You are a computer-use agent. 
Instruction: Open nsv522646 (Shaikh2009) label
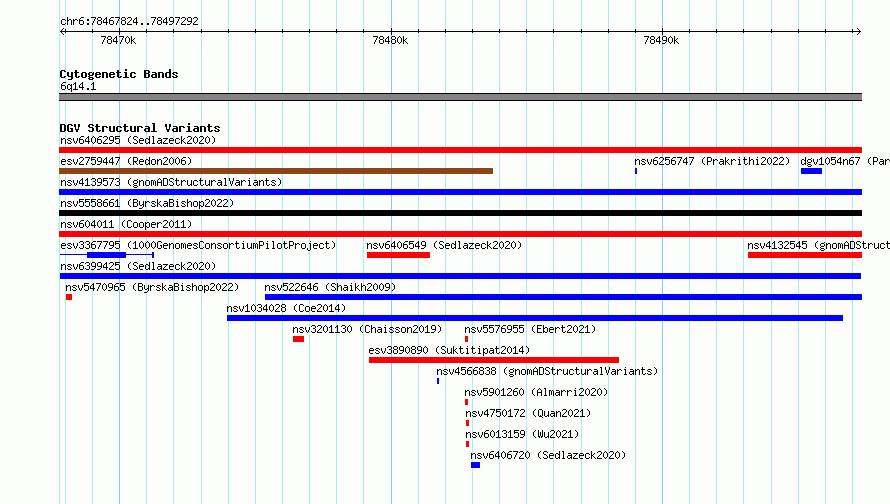[x=330, y=287]
